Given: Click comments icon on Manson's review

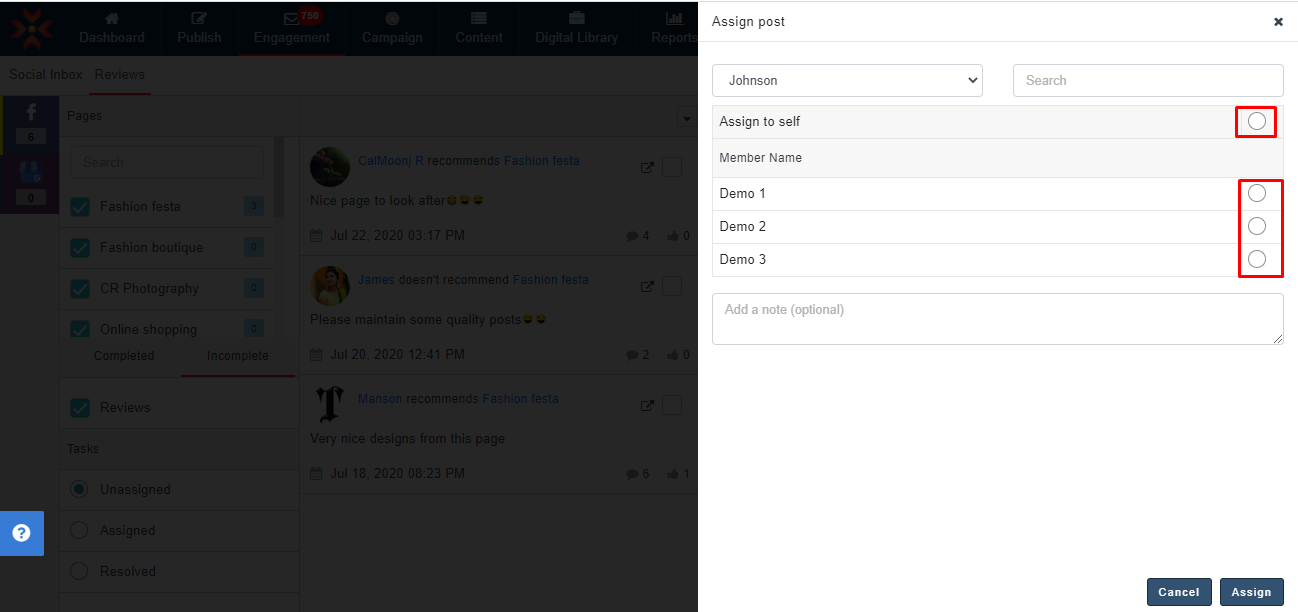Looking at the screenshot, I should (x=631, y=473).
